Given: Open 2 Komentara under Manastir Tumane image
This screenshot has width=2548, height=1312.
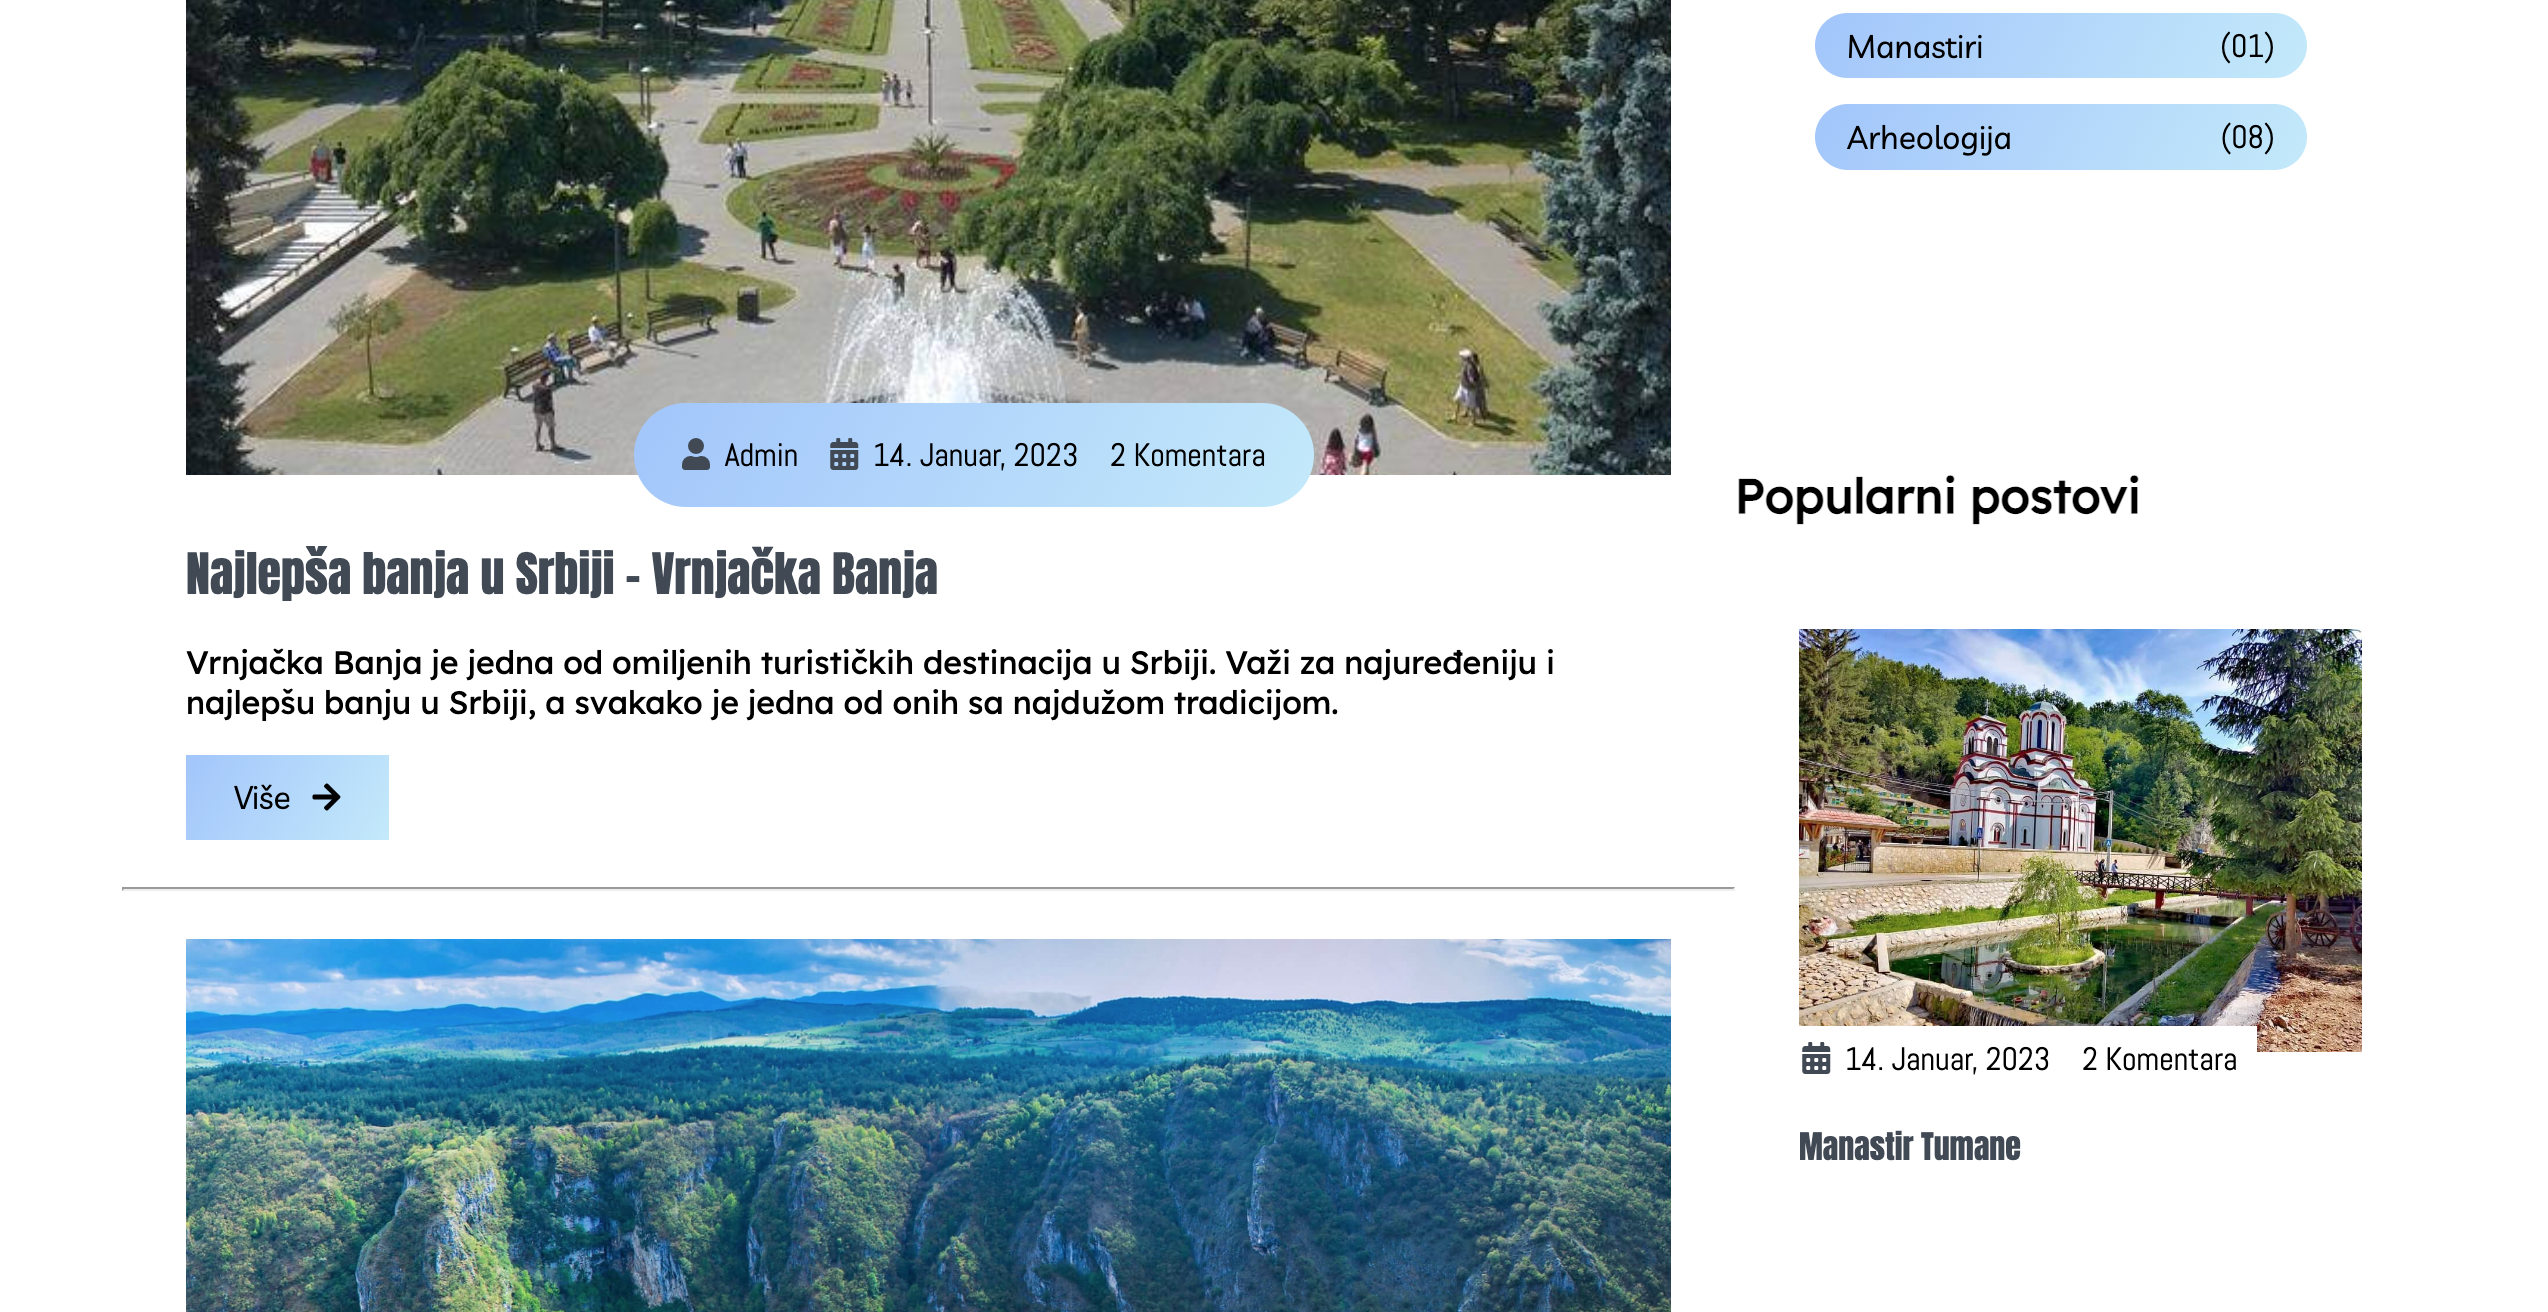Looking at the screenshot, I should click(x=2159, y=1060).
